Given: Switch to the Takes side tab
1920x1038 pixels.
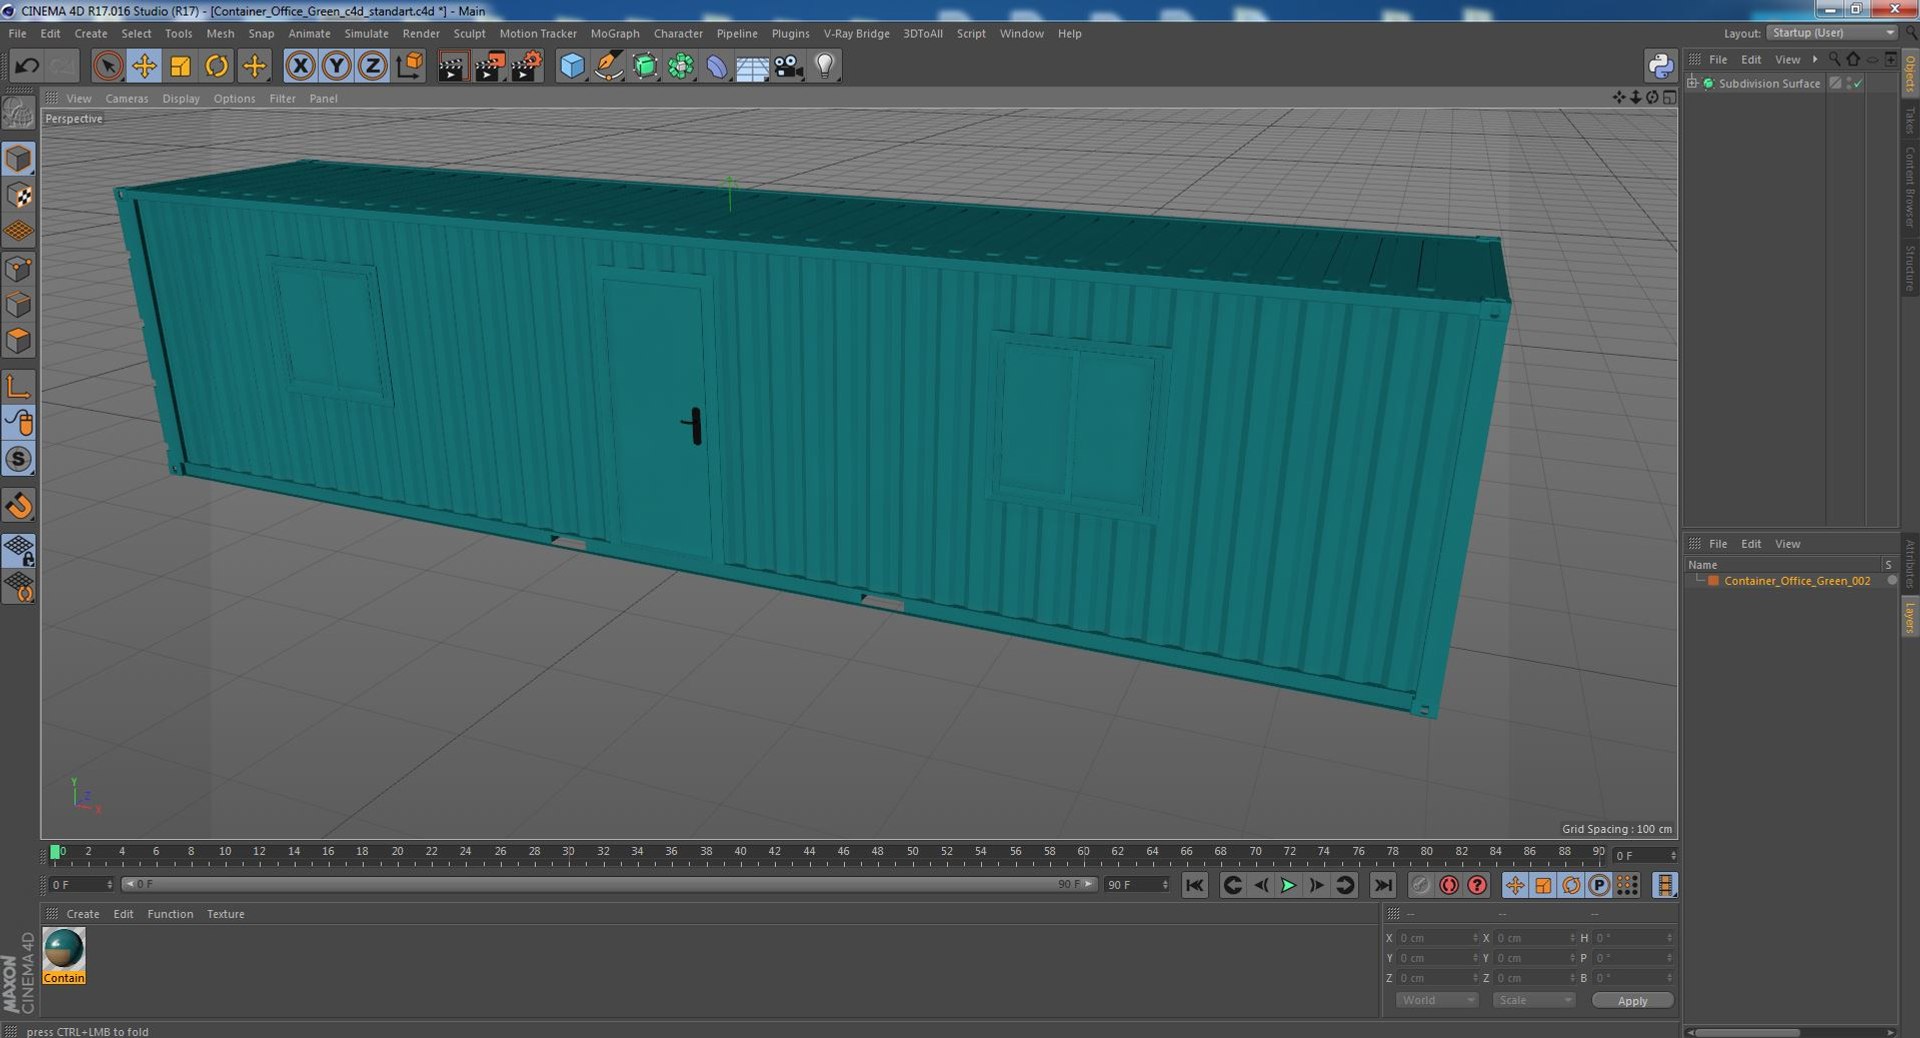Looking at the screenshot, I should point(1909,120).
